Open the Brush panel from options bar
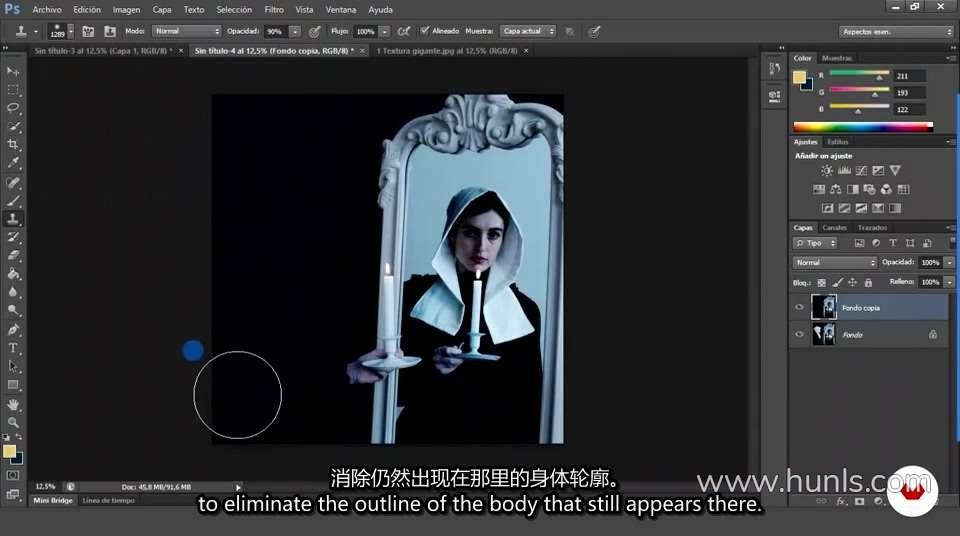 click(x=88, y=31)
